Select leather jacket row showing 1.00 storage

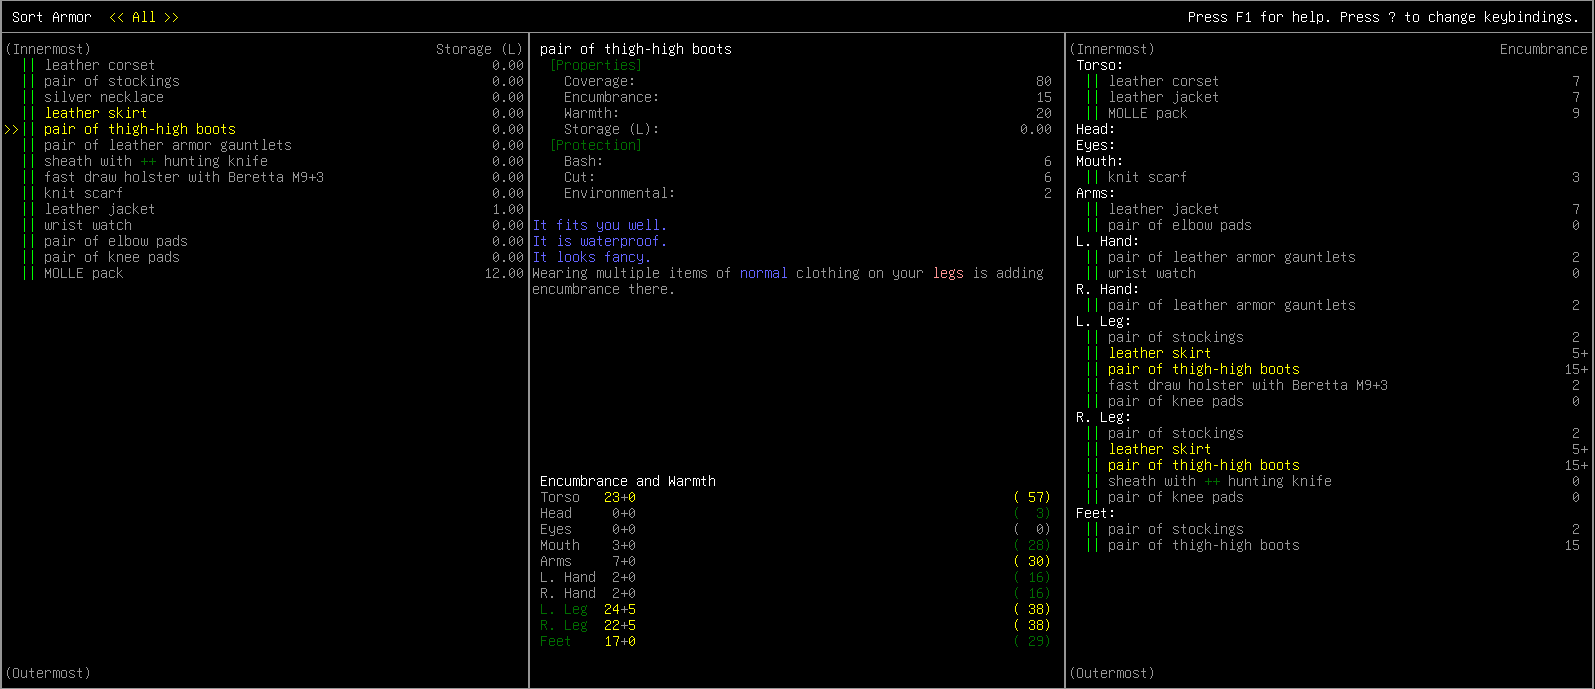point(264,209)
